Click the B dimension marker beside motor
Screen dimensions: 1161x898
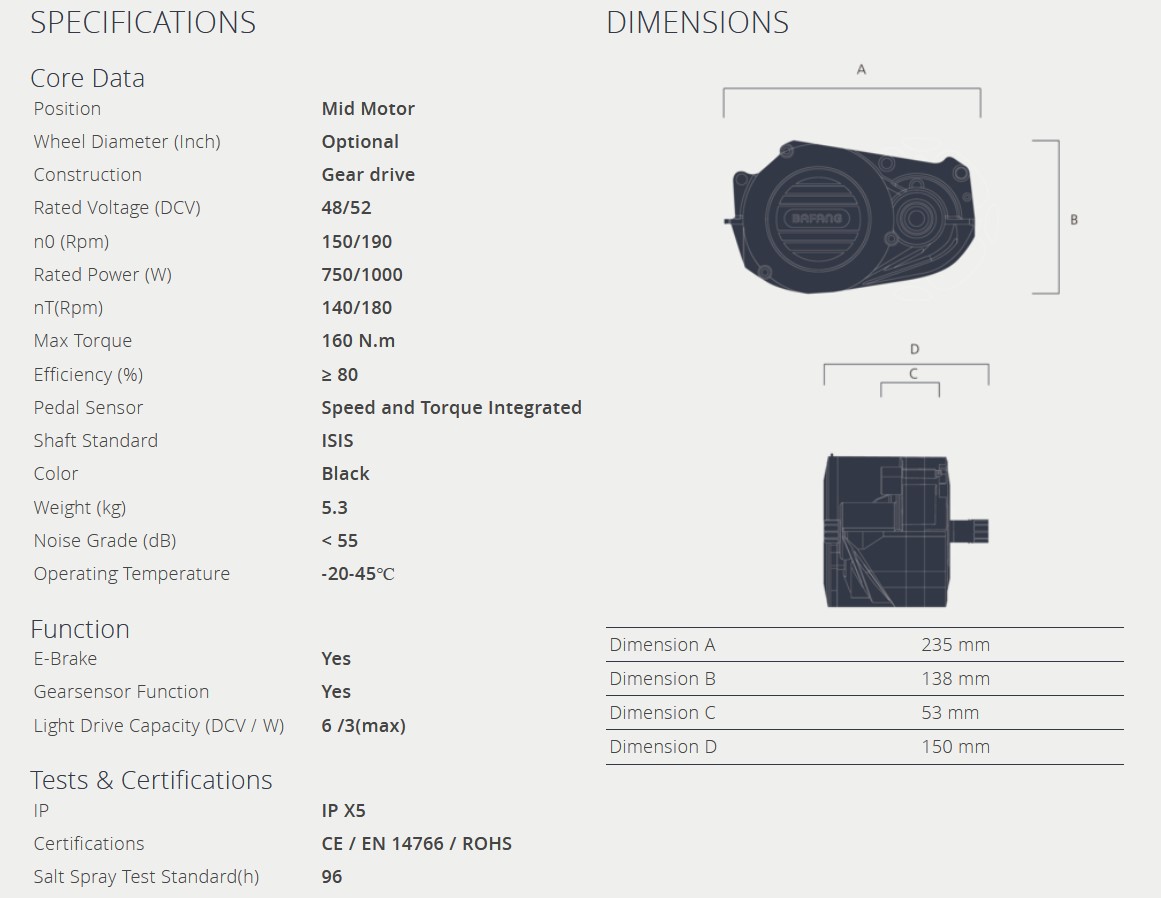click(x=1074, y=220)
